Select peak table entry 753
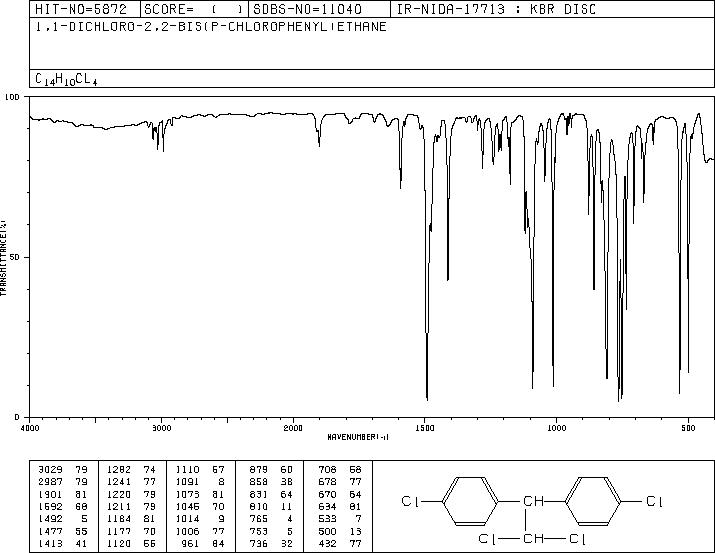Screen dimensions: 715x553 click(259, 531)
